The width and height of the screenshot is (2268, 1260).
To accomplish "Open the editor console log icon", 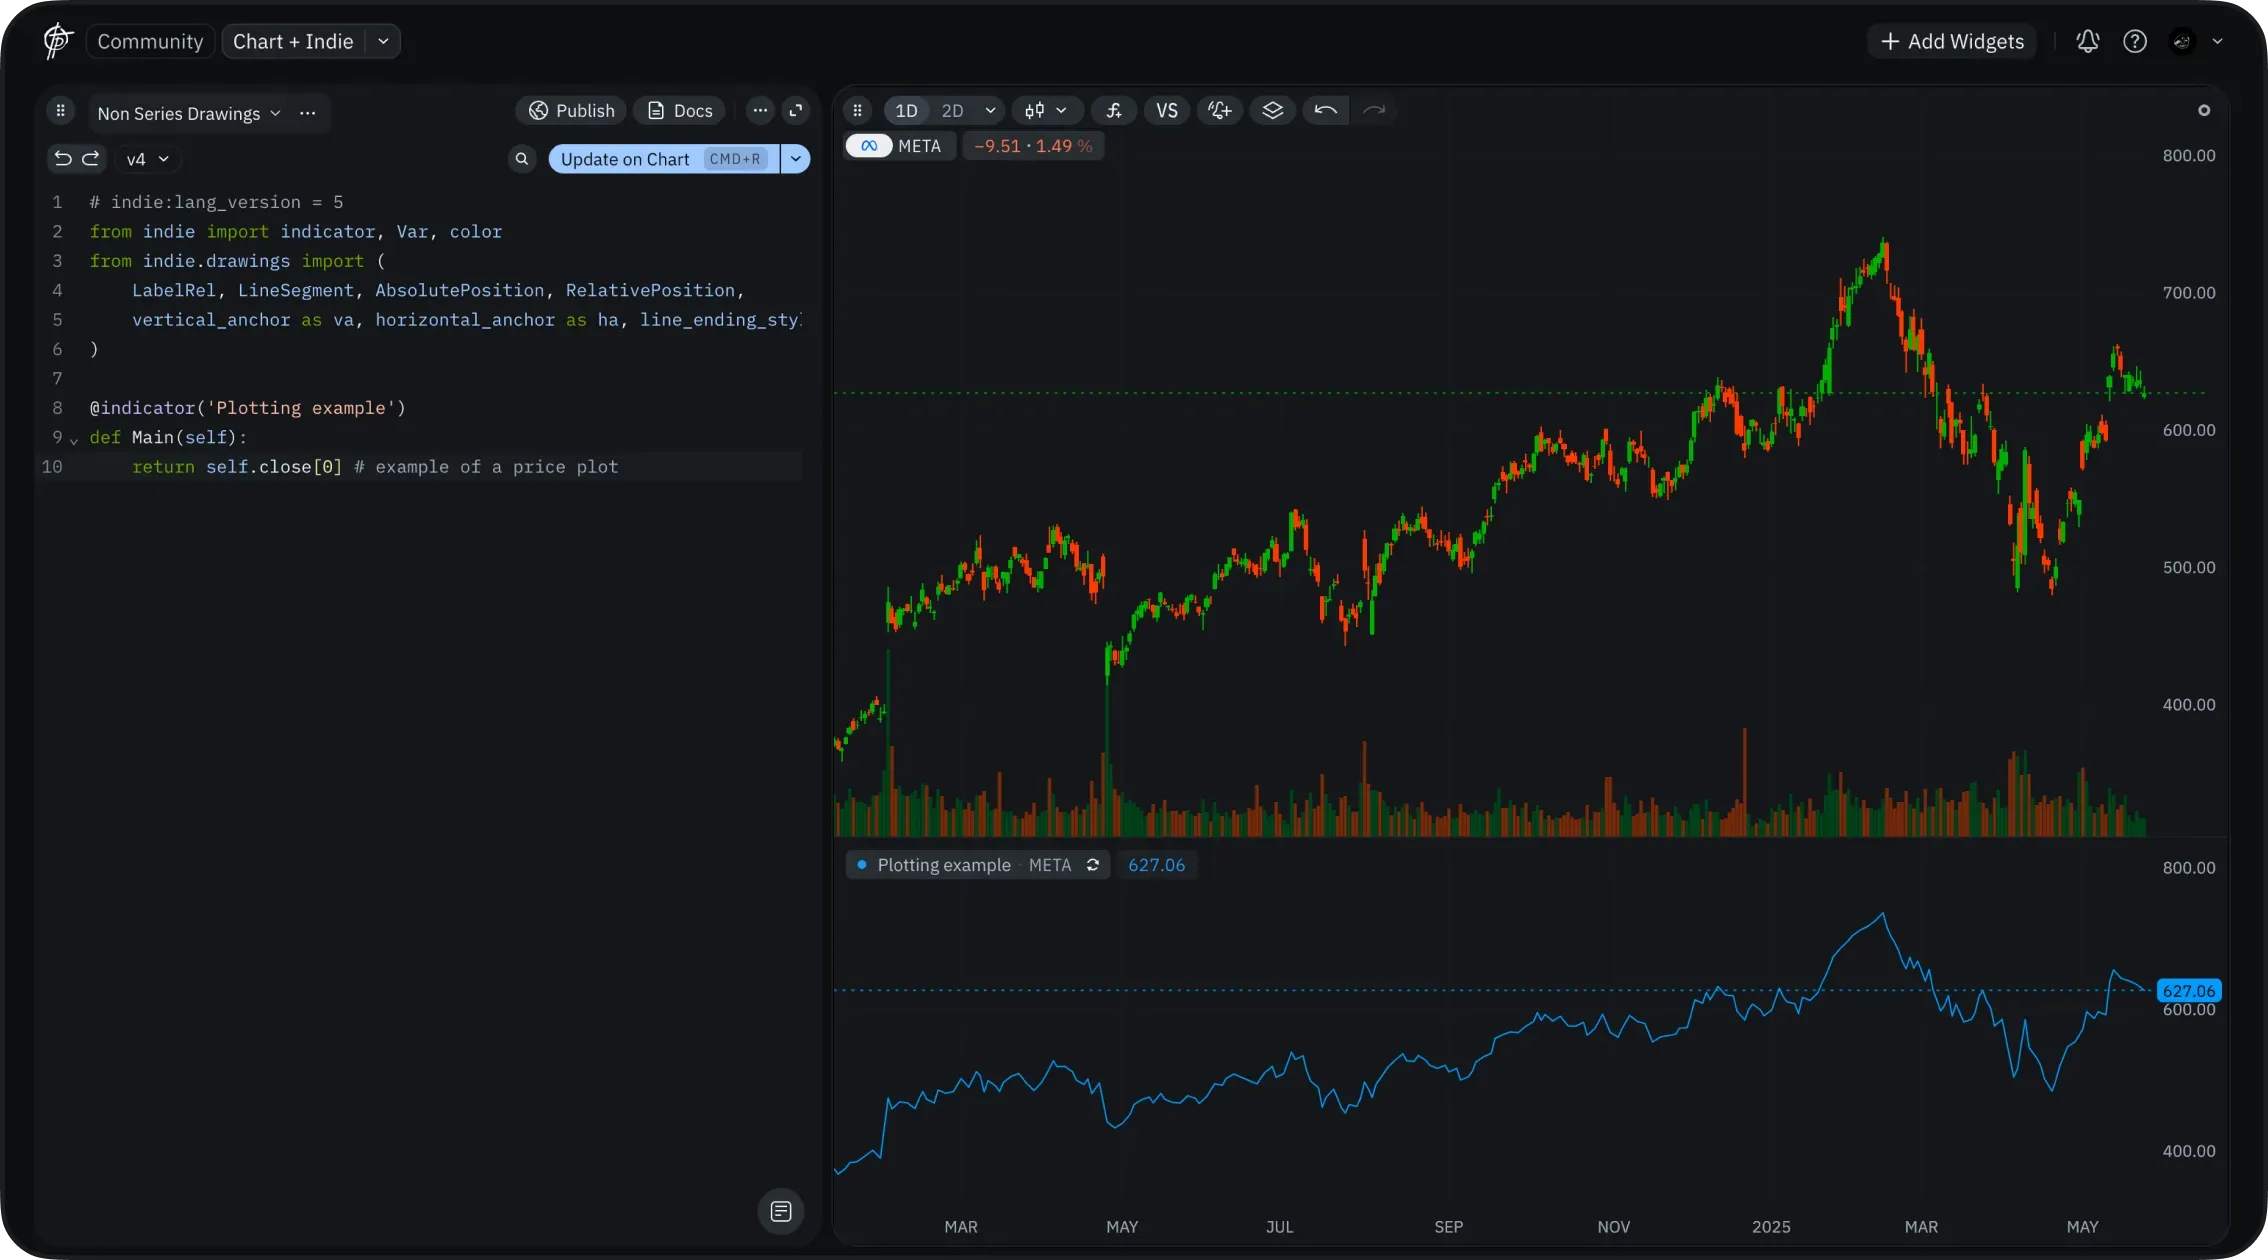I will 781,1212.
